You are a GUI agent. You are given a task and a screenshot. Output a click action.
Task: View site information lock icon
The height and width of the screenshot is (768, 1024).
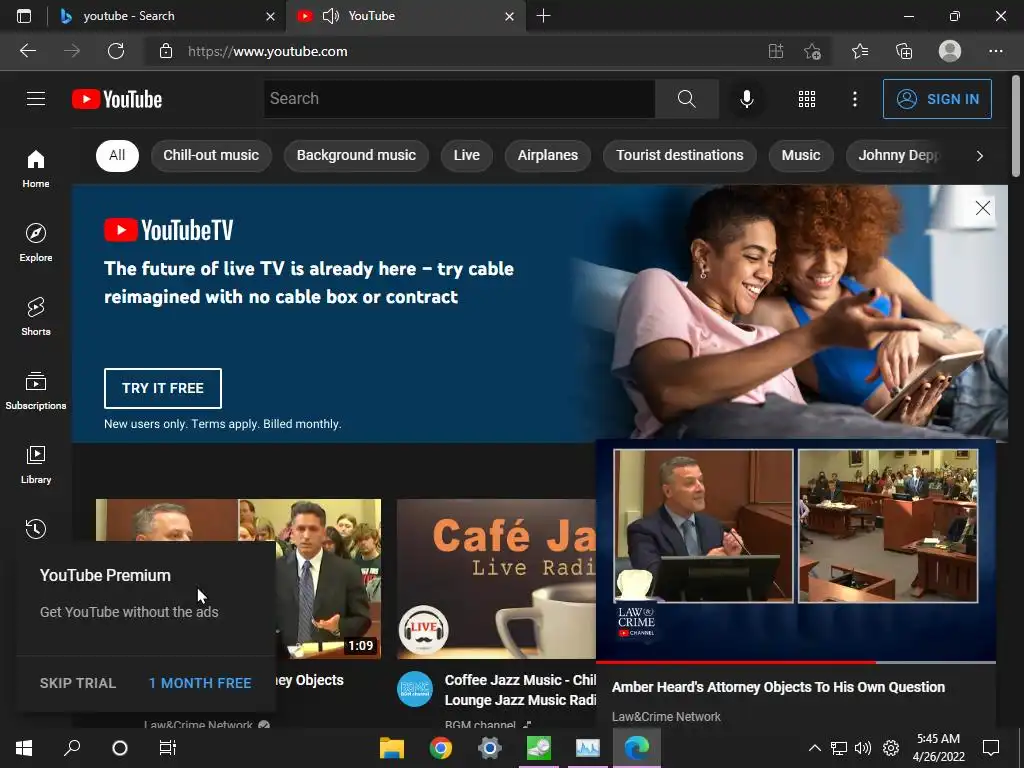(166, 51)
